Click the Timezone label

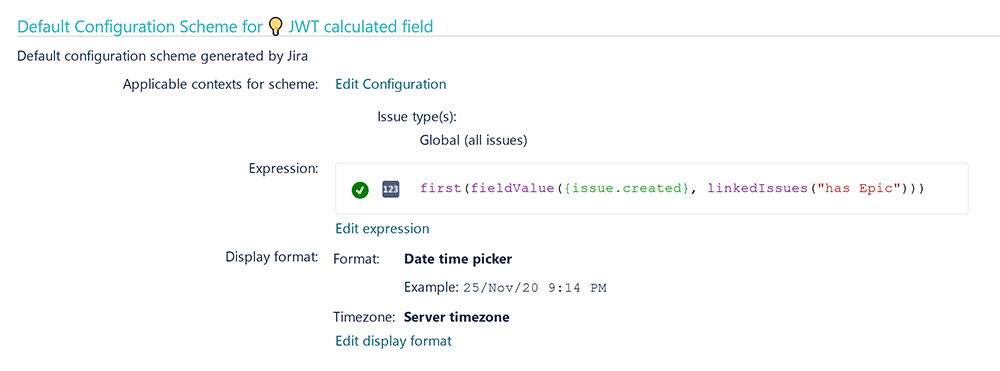(x=365, y=317)
